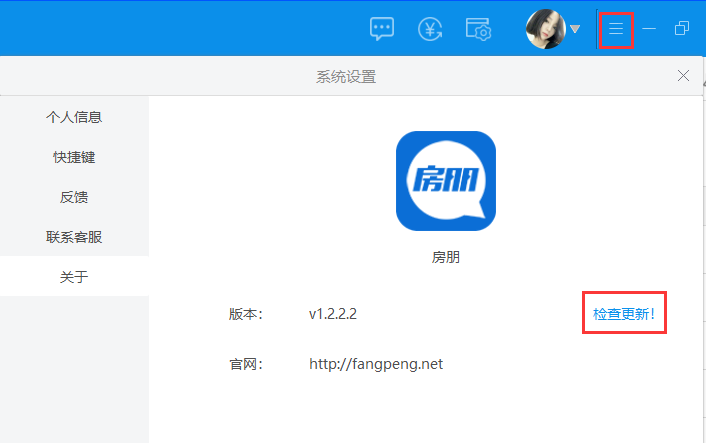Click the 房朋 app logo
The height and width of the screenshot is (443, 706).
(x=446, y=181)
